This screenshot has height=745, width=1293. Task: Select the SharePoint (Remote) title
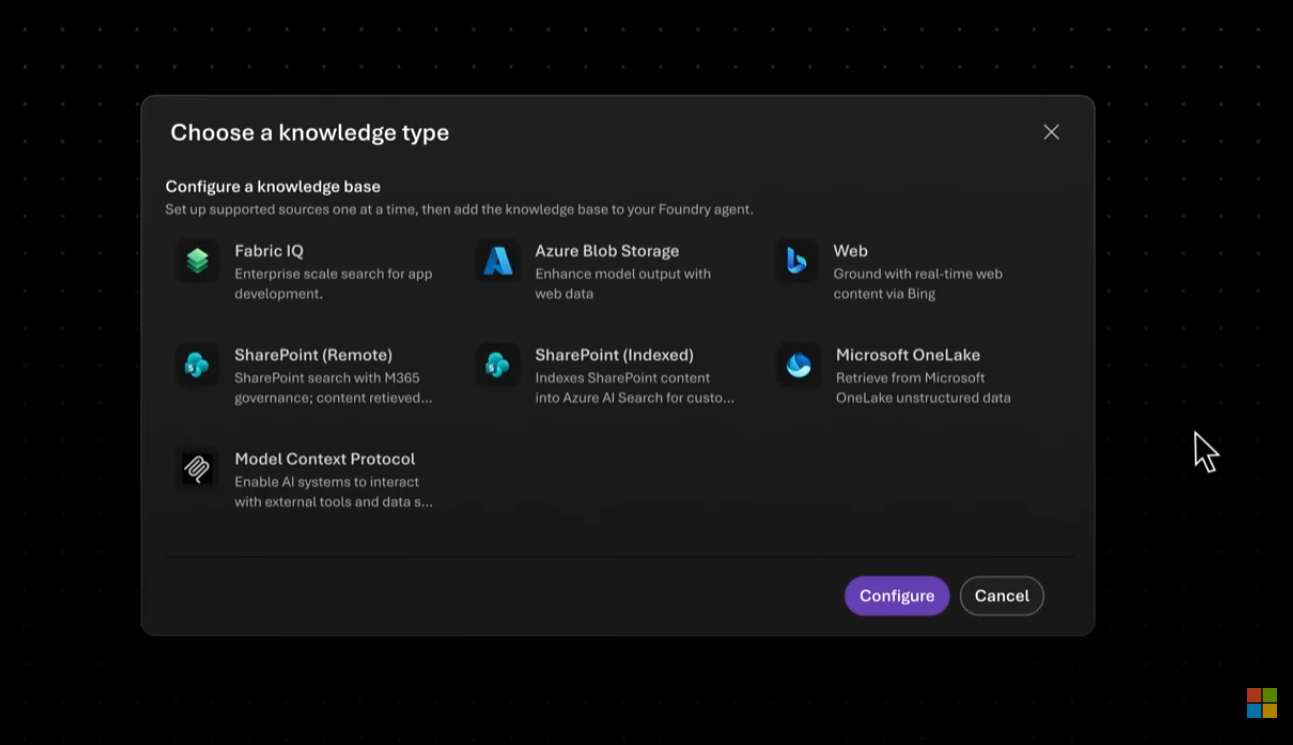pos(313,355)
